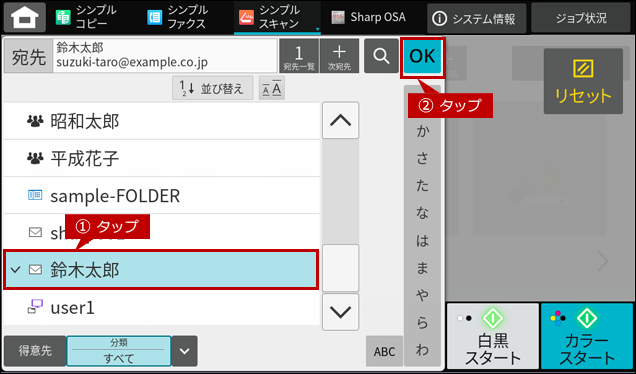
Task: Deselect the checked 鈴木太郎 entry
Action: coord(161,270)
